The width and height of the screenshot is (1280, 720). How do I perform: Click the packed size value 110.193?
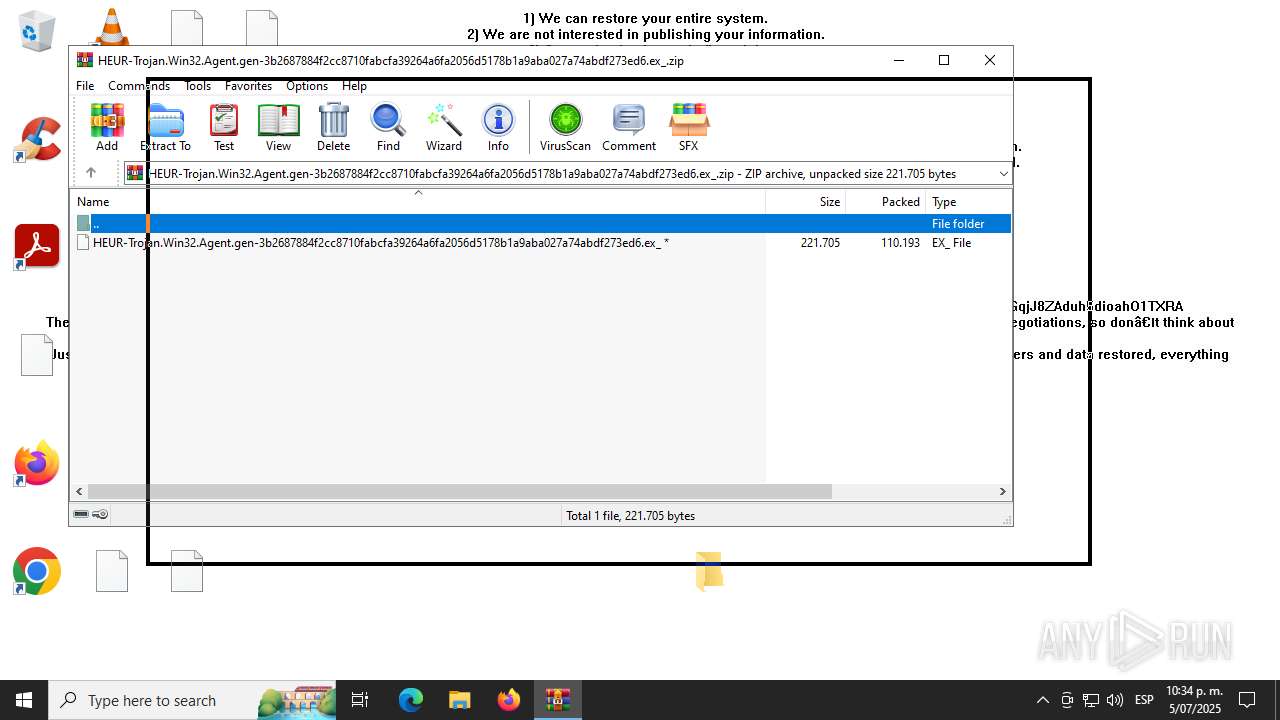pos(900,243)
